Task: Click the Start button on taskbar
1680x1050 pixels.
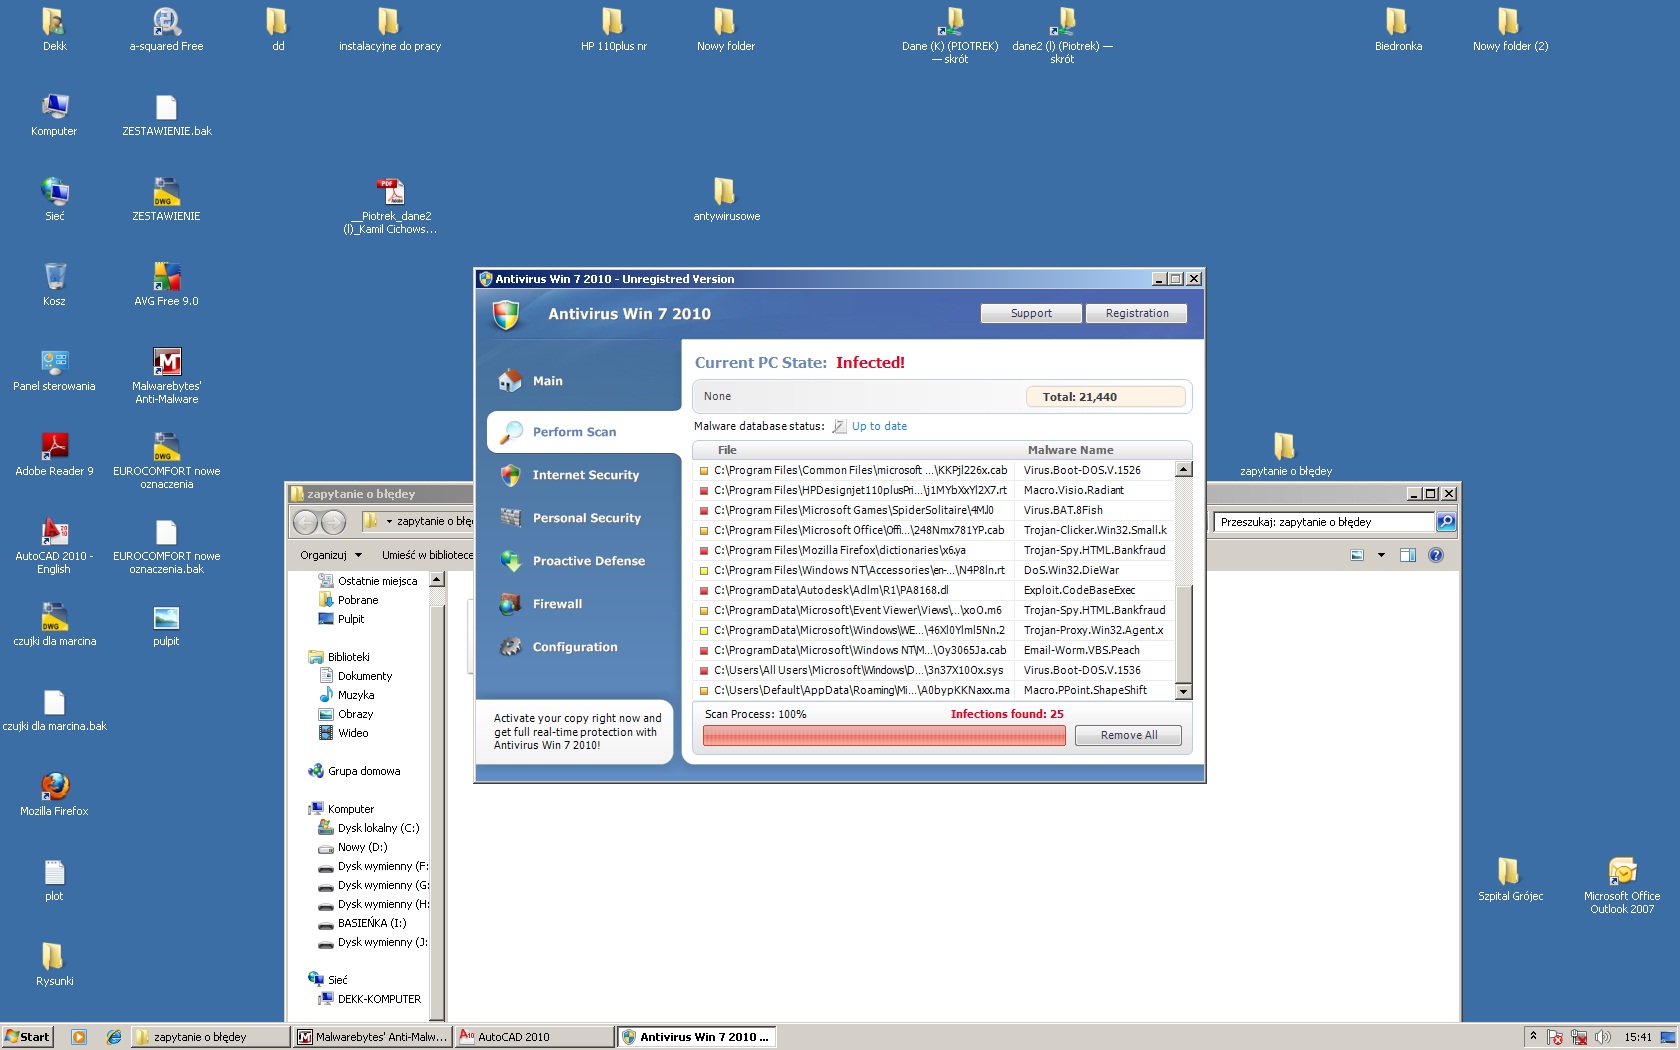Action: coord(28,1037)
